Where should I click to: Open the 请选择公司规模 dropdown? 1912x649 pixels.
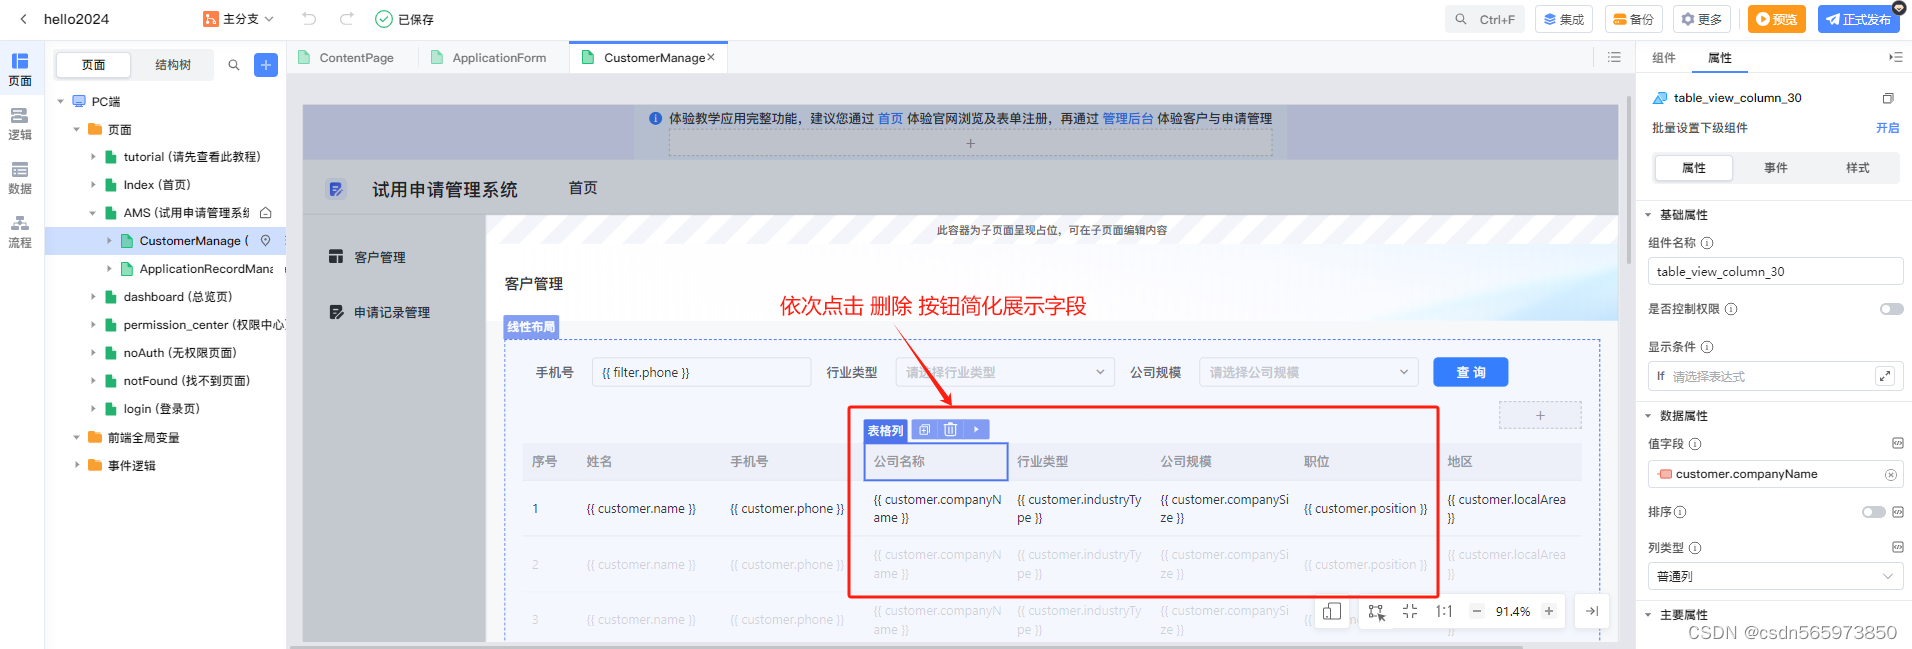pos(1309,372)
